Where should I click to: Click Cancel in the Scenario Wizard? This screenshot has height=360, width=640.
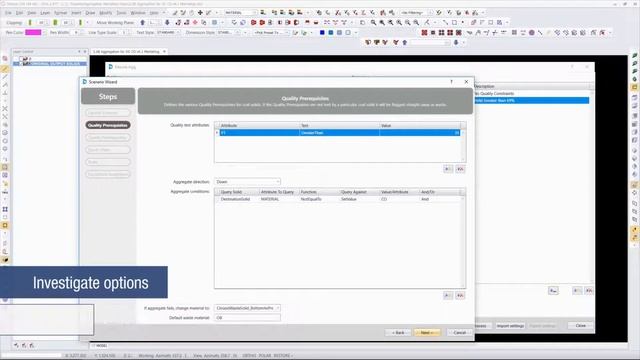[459, 333]
